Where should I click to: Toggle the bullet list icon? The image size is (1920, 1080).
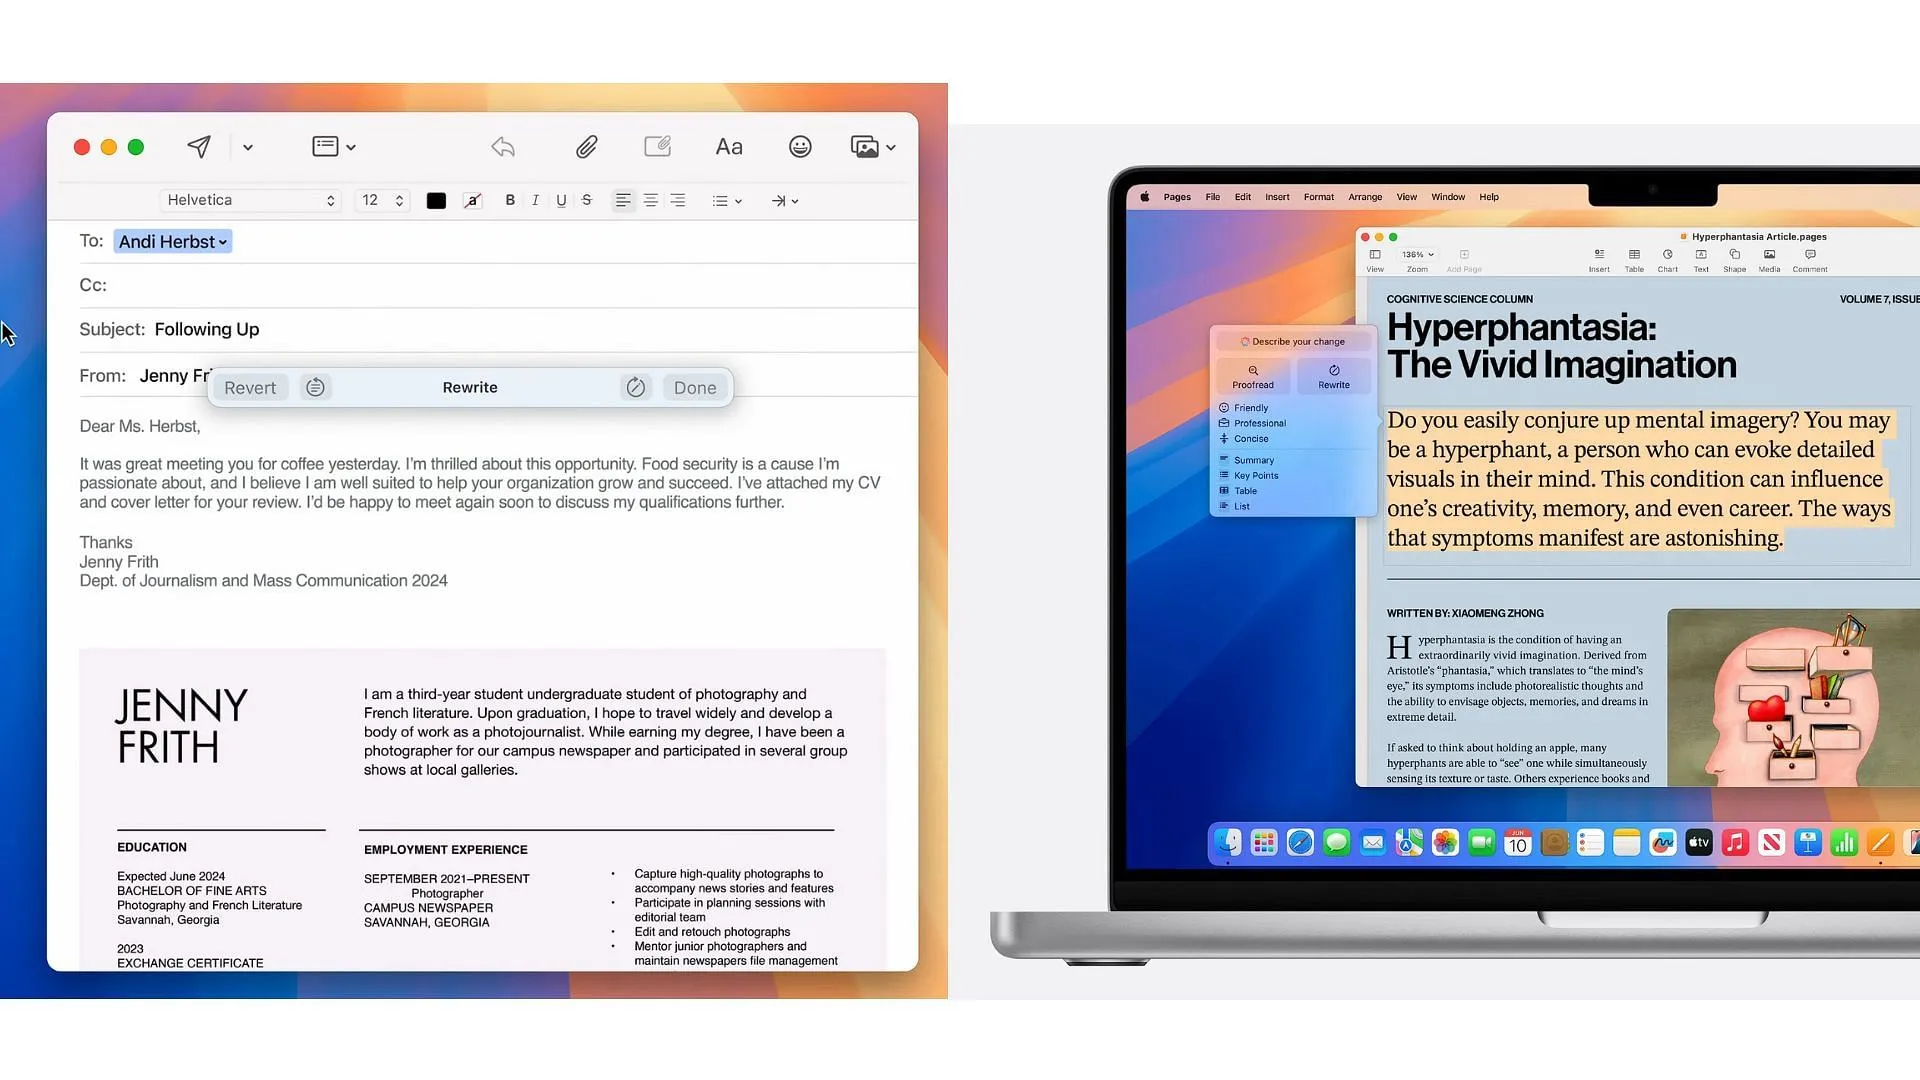tap(719, 199)
